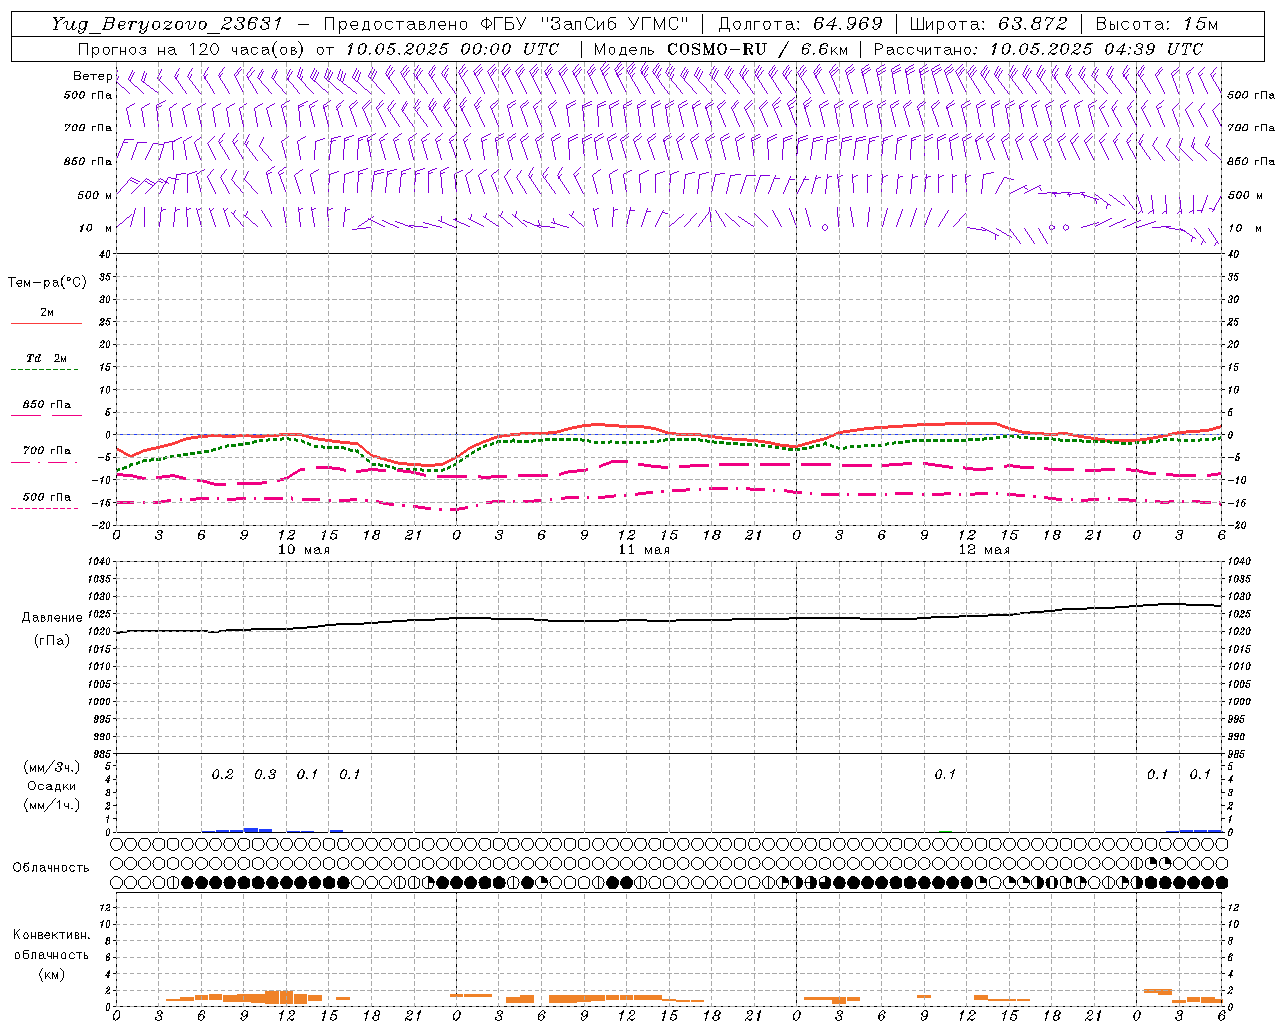Click the '0.2' precipitation amount
The width and height of the screenshot is (1280, 1024).
[222, 775]
